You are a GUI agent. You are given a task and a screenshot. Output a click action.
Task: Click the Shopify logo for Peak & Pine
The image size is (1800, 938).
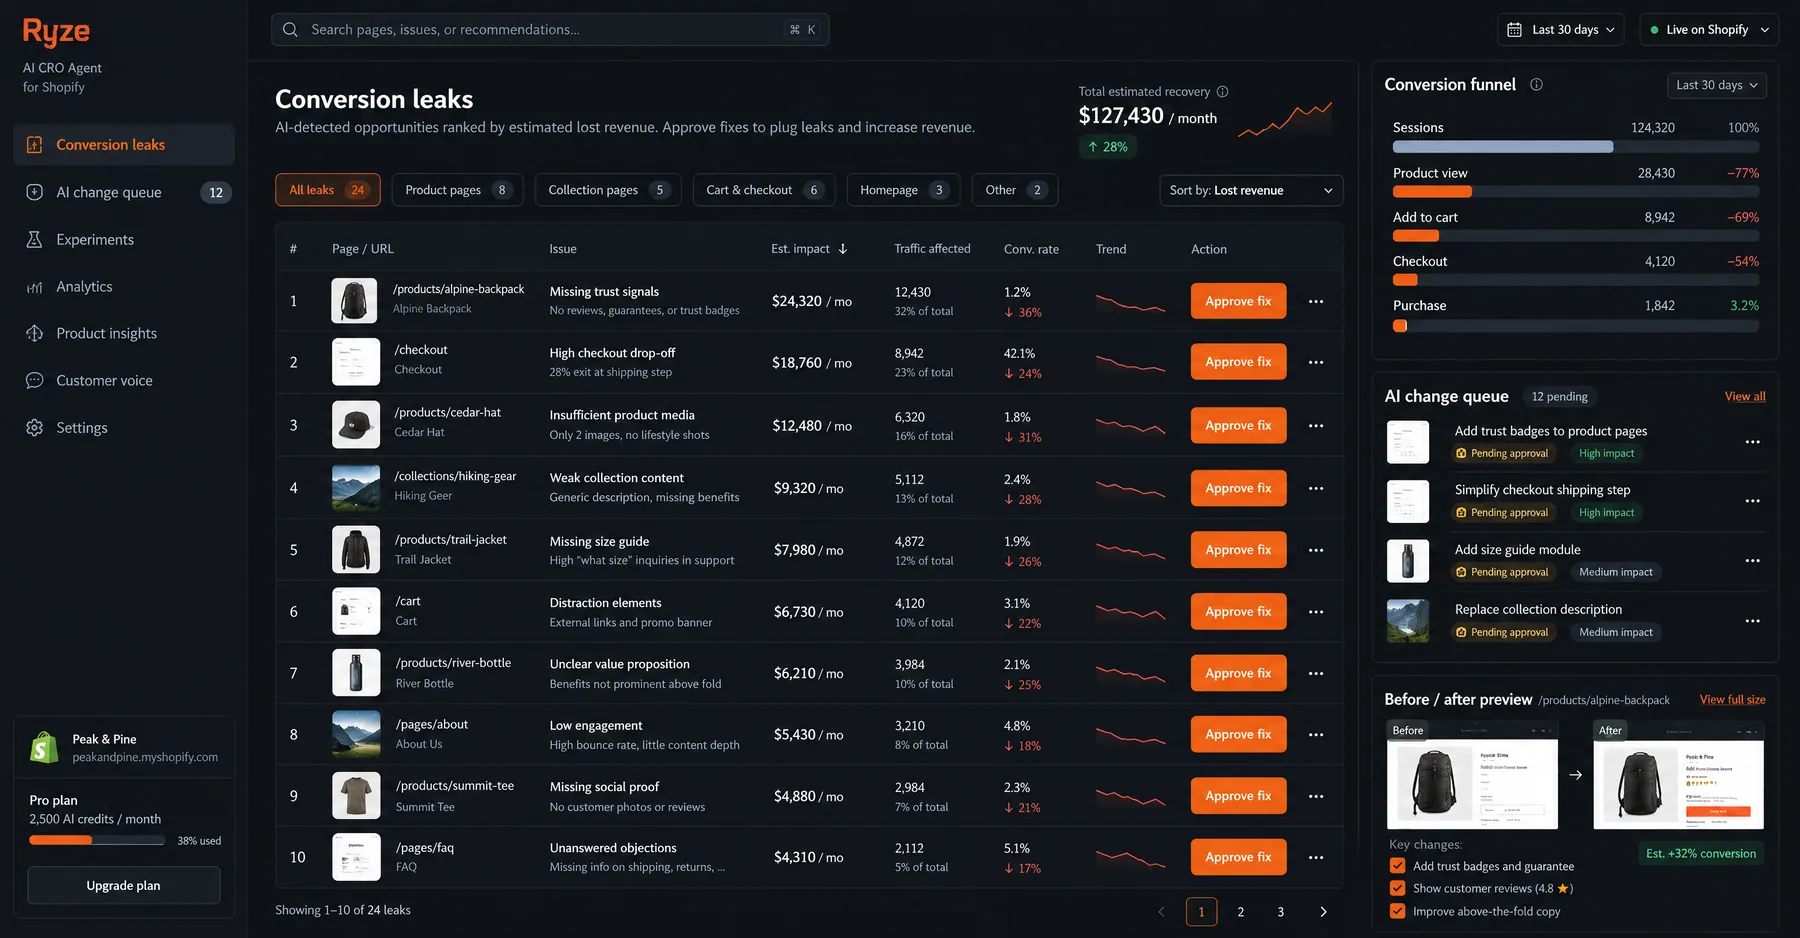coord(44,747)
